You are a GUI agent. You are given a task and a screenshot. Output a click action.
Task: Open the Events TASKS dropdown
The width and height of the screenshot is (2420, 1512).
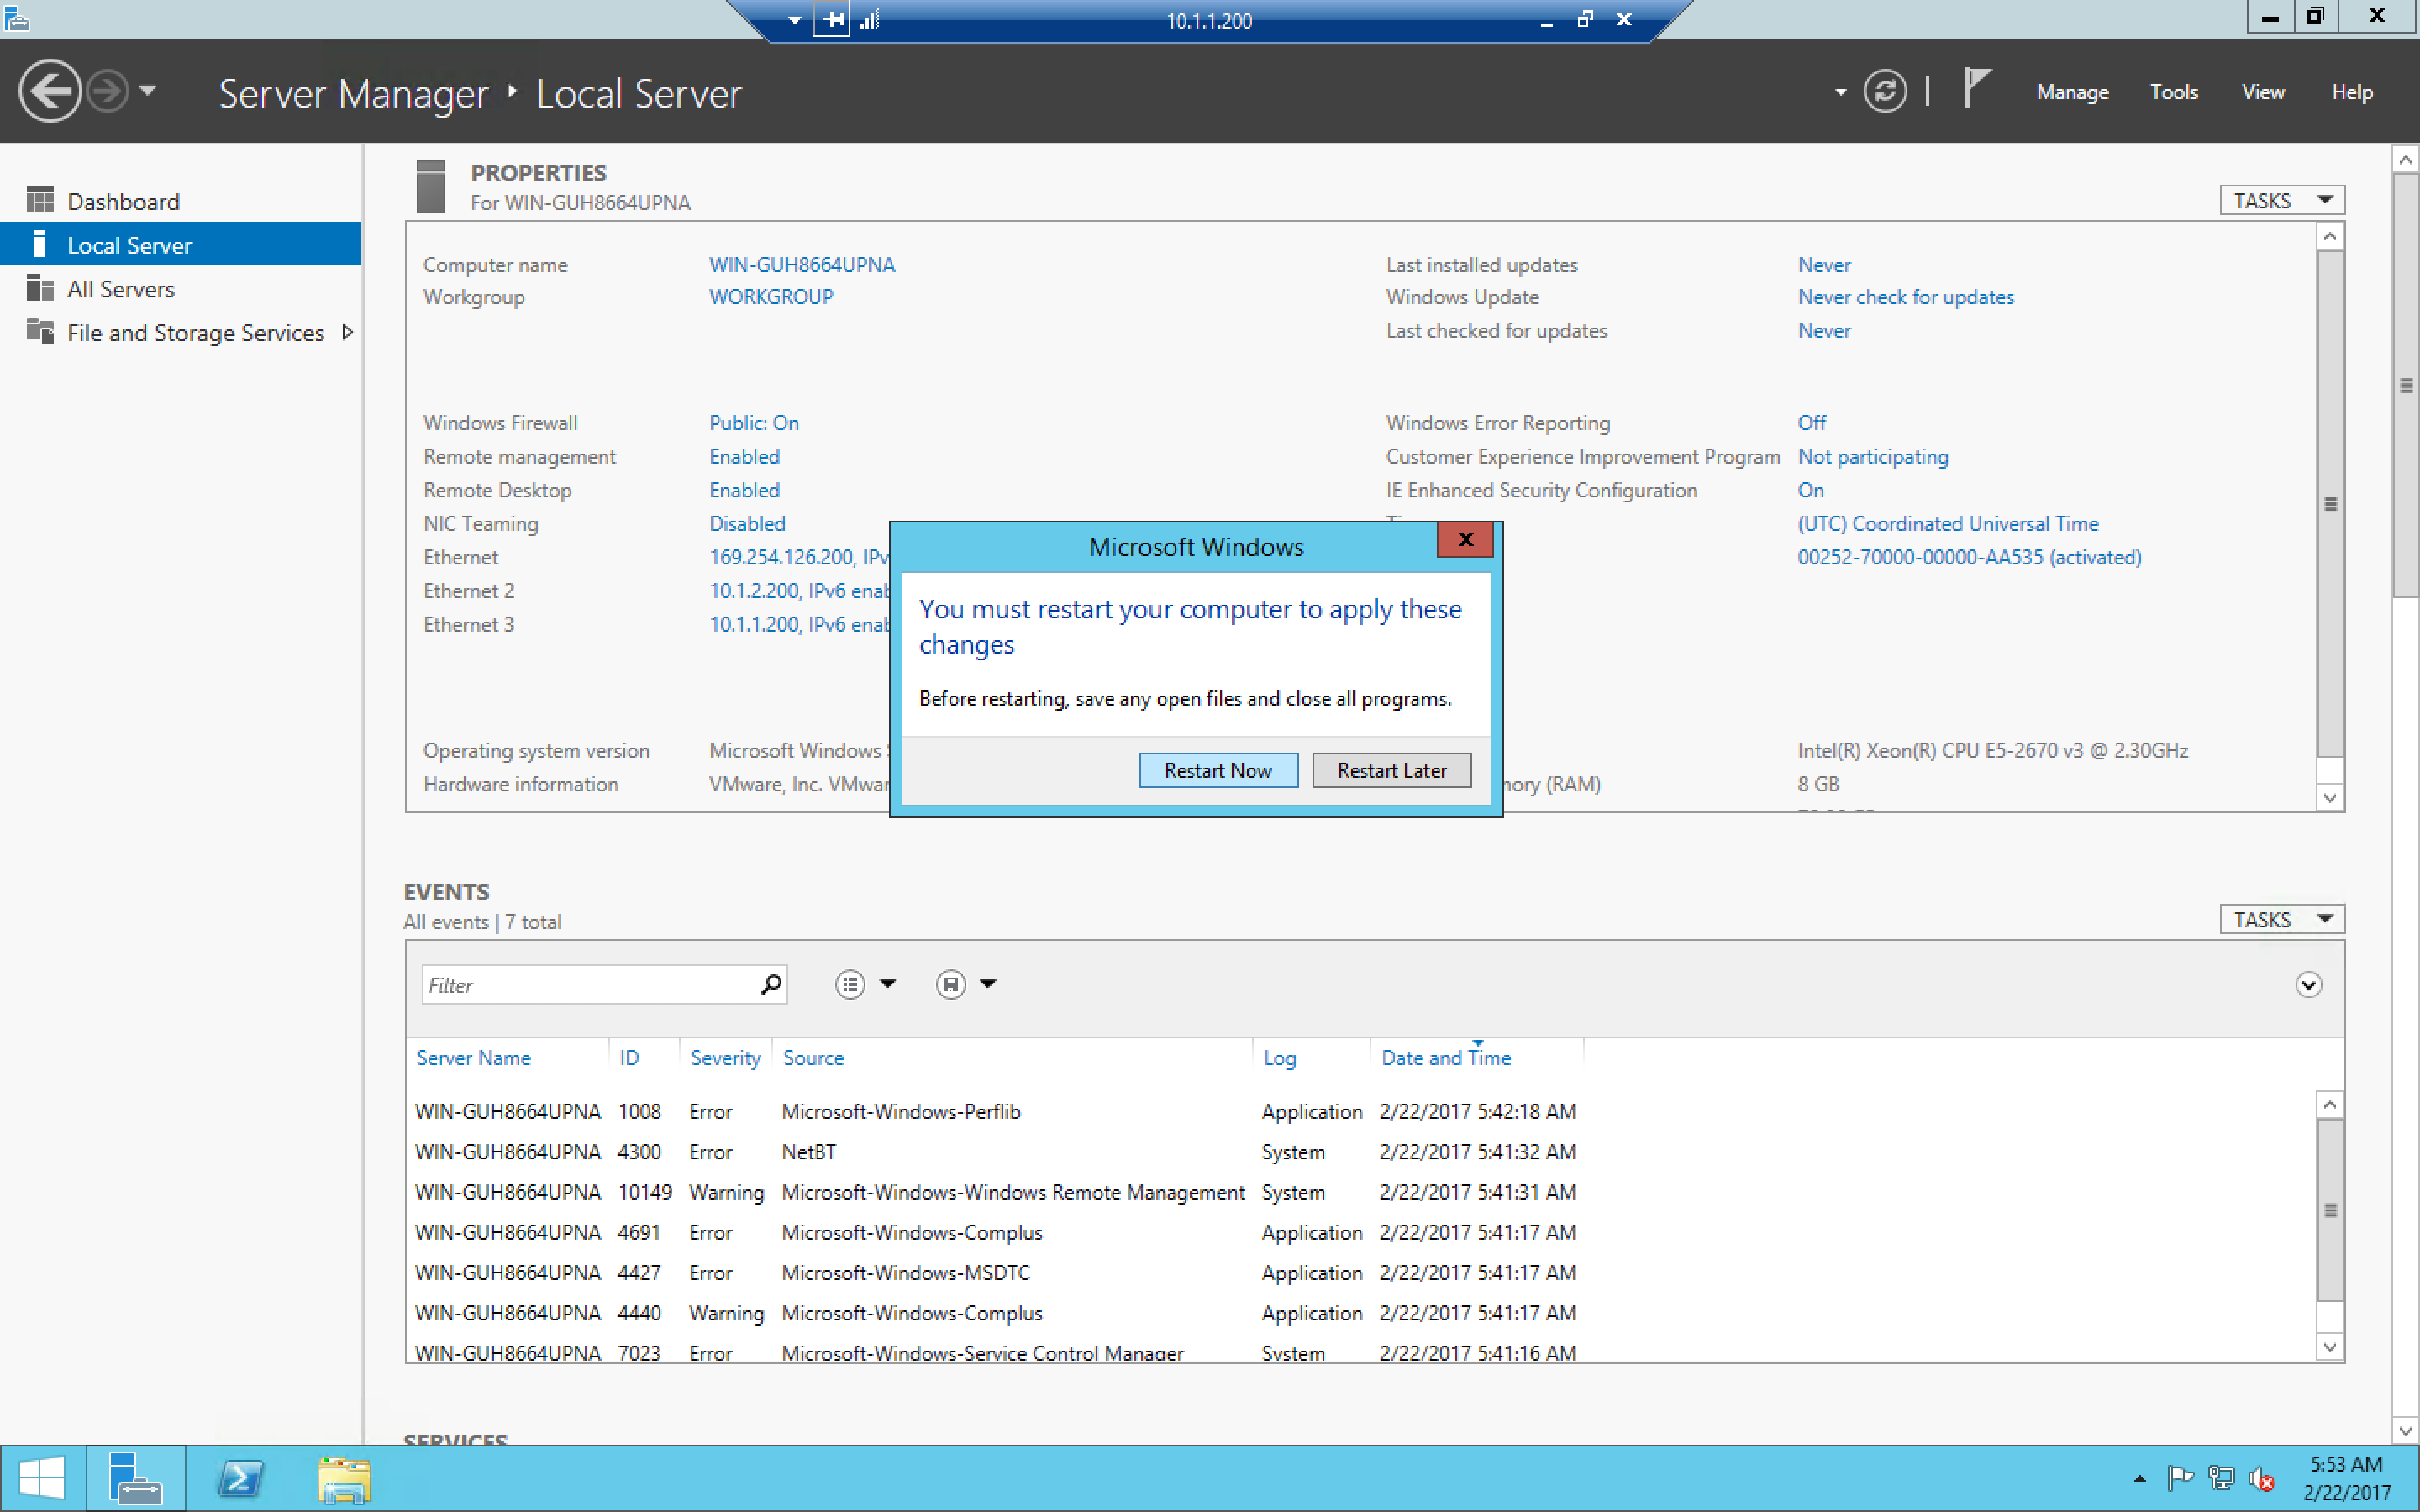[x=2281, y=919]
